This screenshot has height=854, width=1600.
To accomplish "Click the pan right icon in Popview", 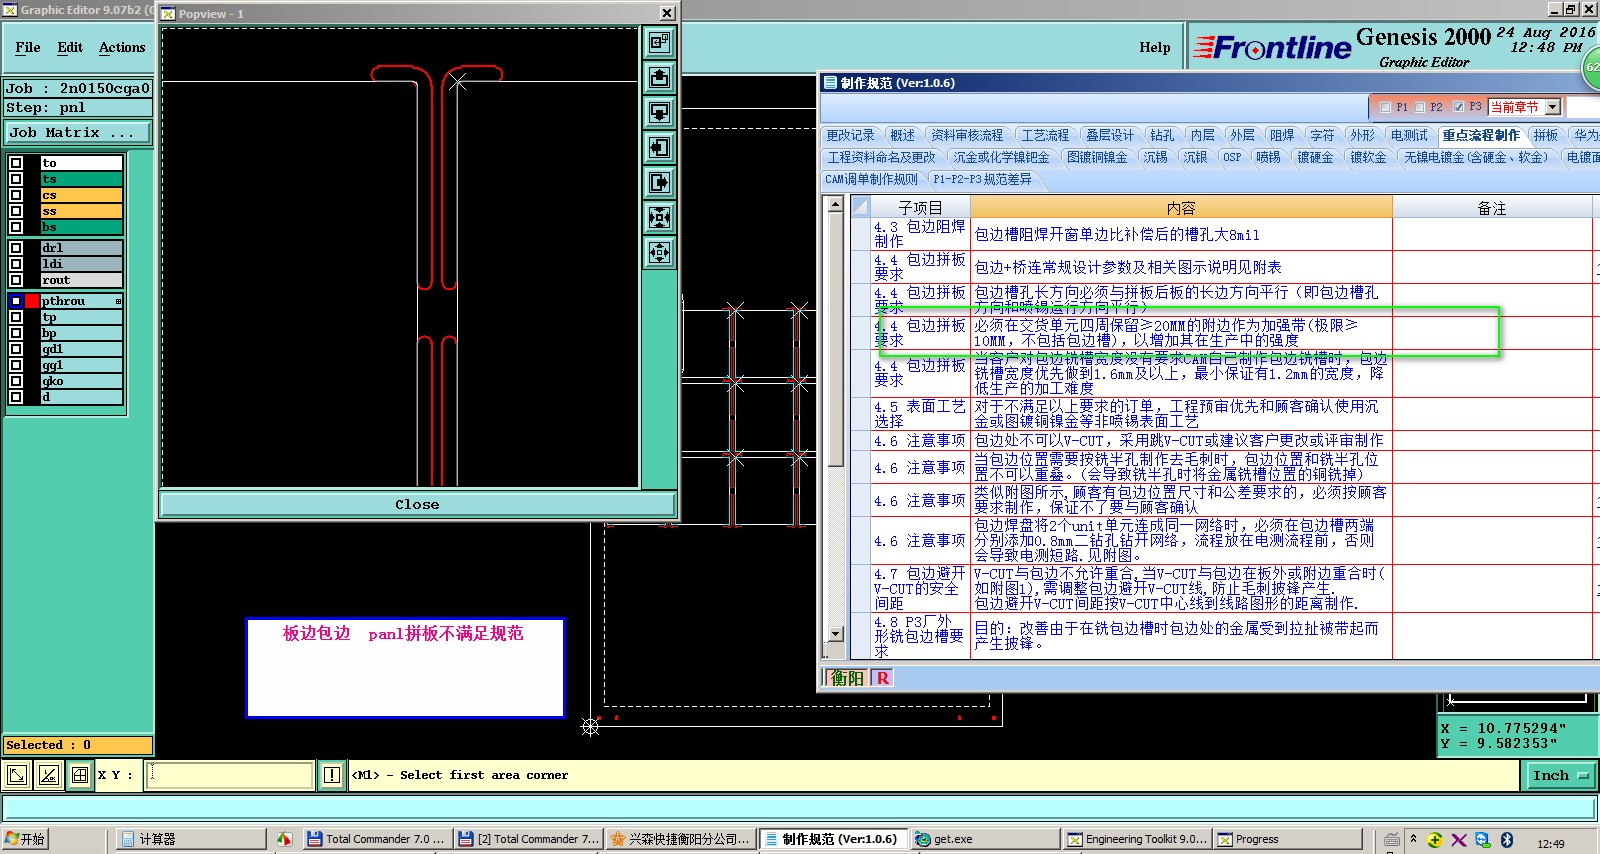I will [659, 183].
